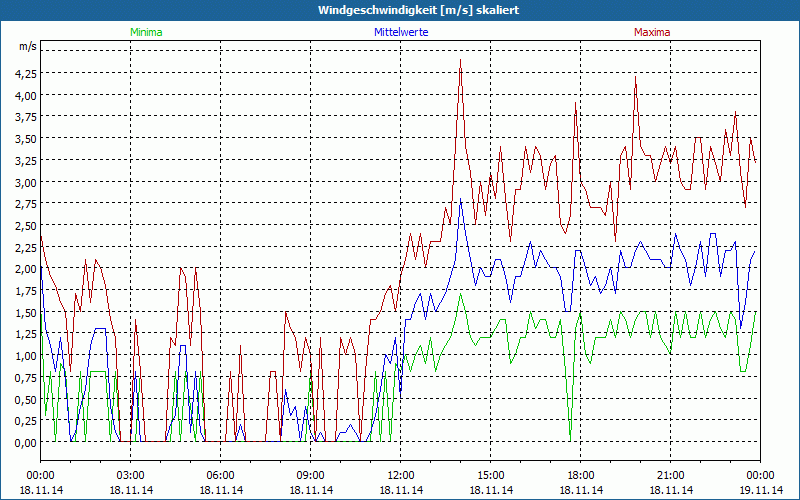This screenshot has height=500, width=800.
Task: Click the 3,75 y-axis value
Action: click(26, 117)
